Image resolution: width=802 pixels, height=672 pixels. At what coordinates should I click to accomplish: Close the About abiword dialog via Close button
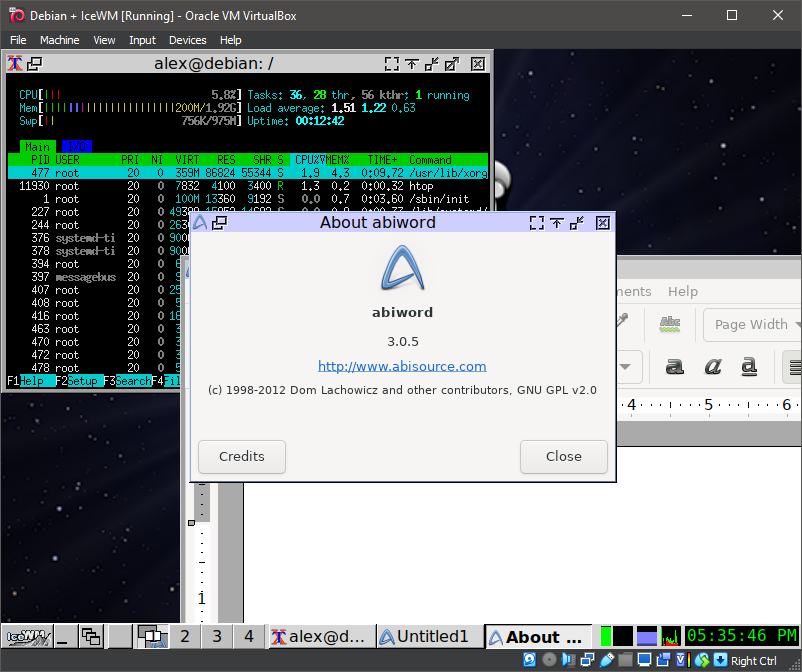[563, 456]
